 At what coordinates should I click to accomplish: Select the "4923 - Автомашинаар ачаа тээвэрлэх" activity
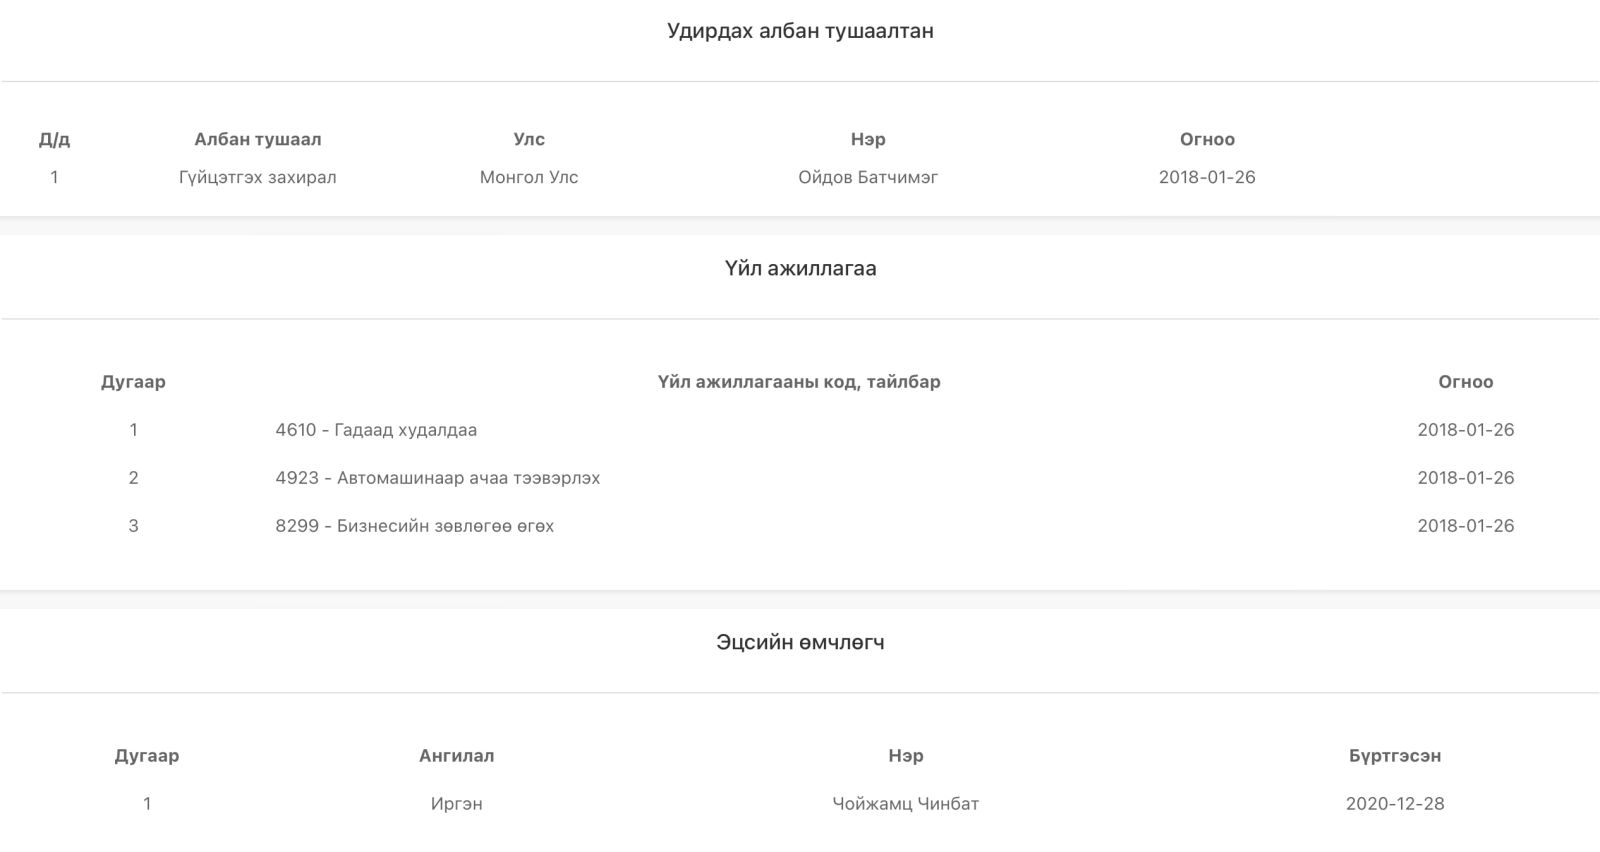tap(437, 478)
